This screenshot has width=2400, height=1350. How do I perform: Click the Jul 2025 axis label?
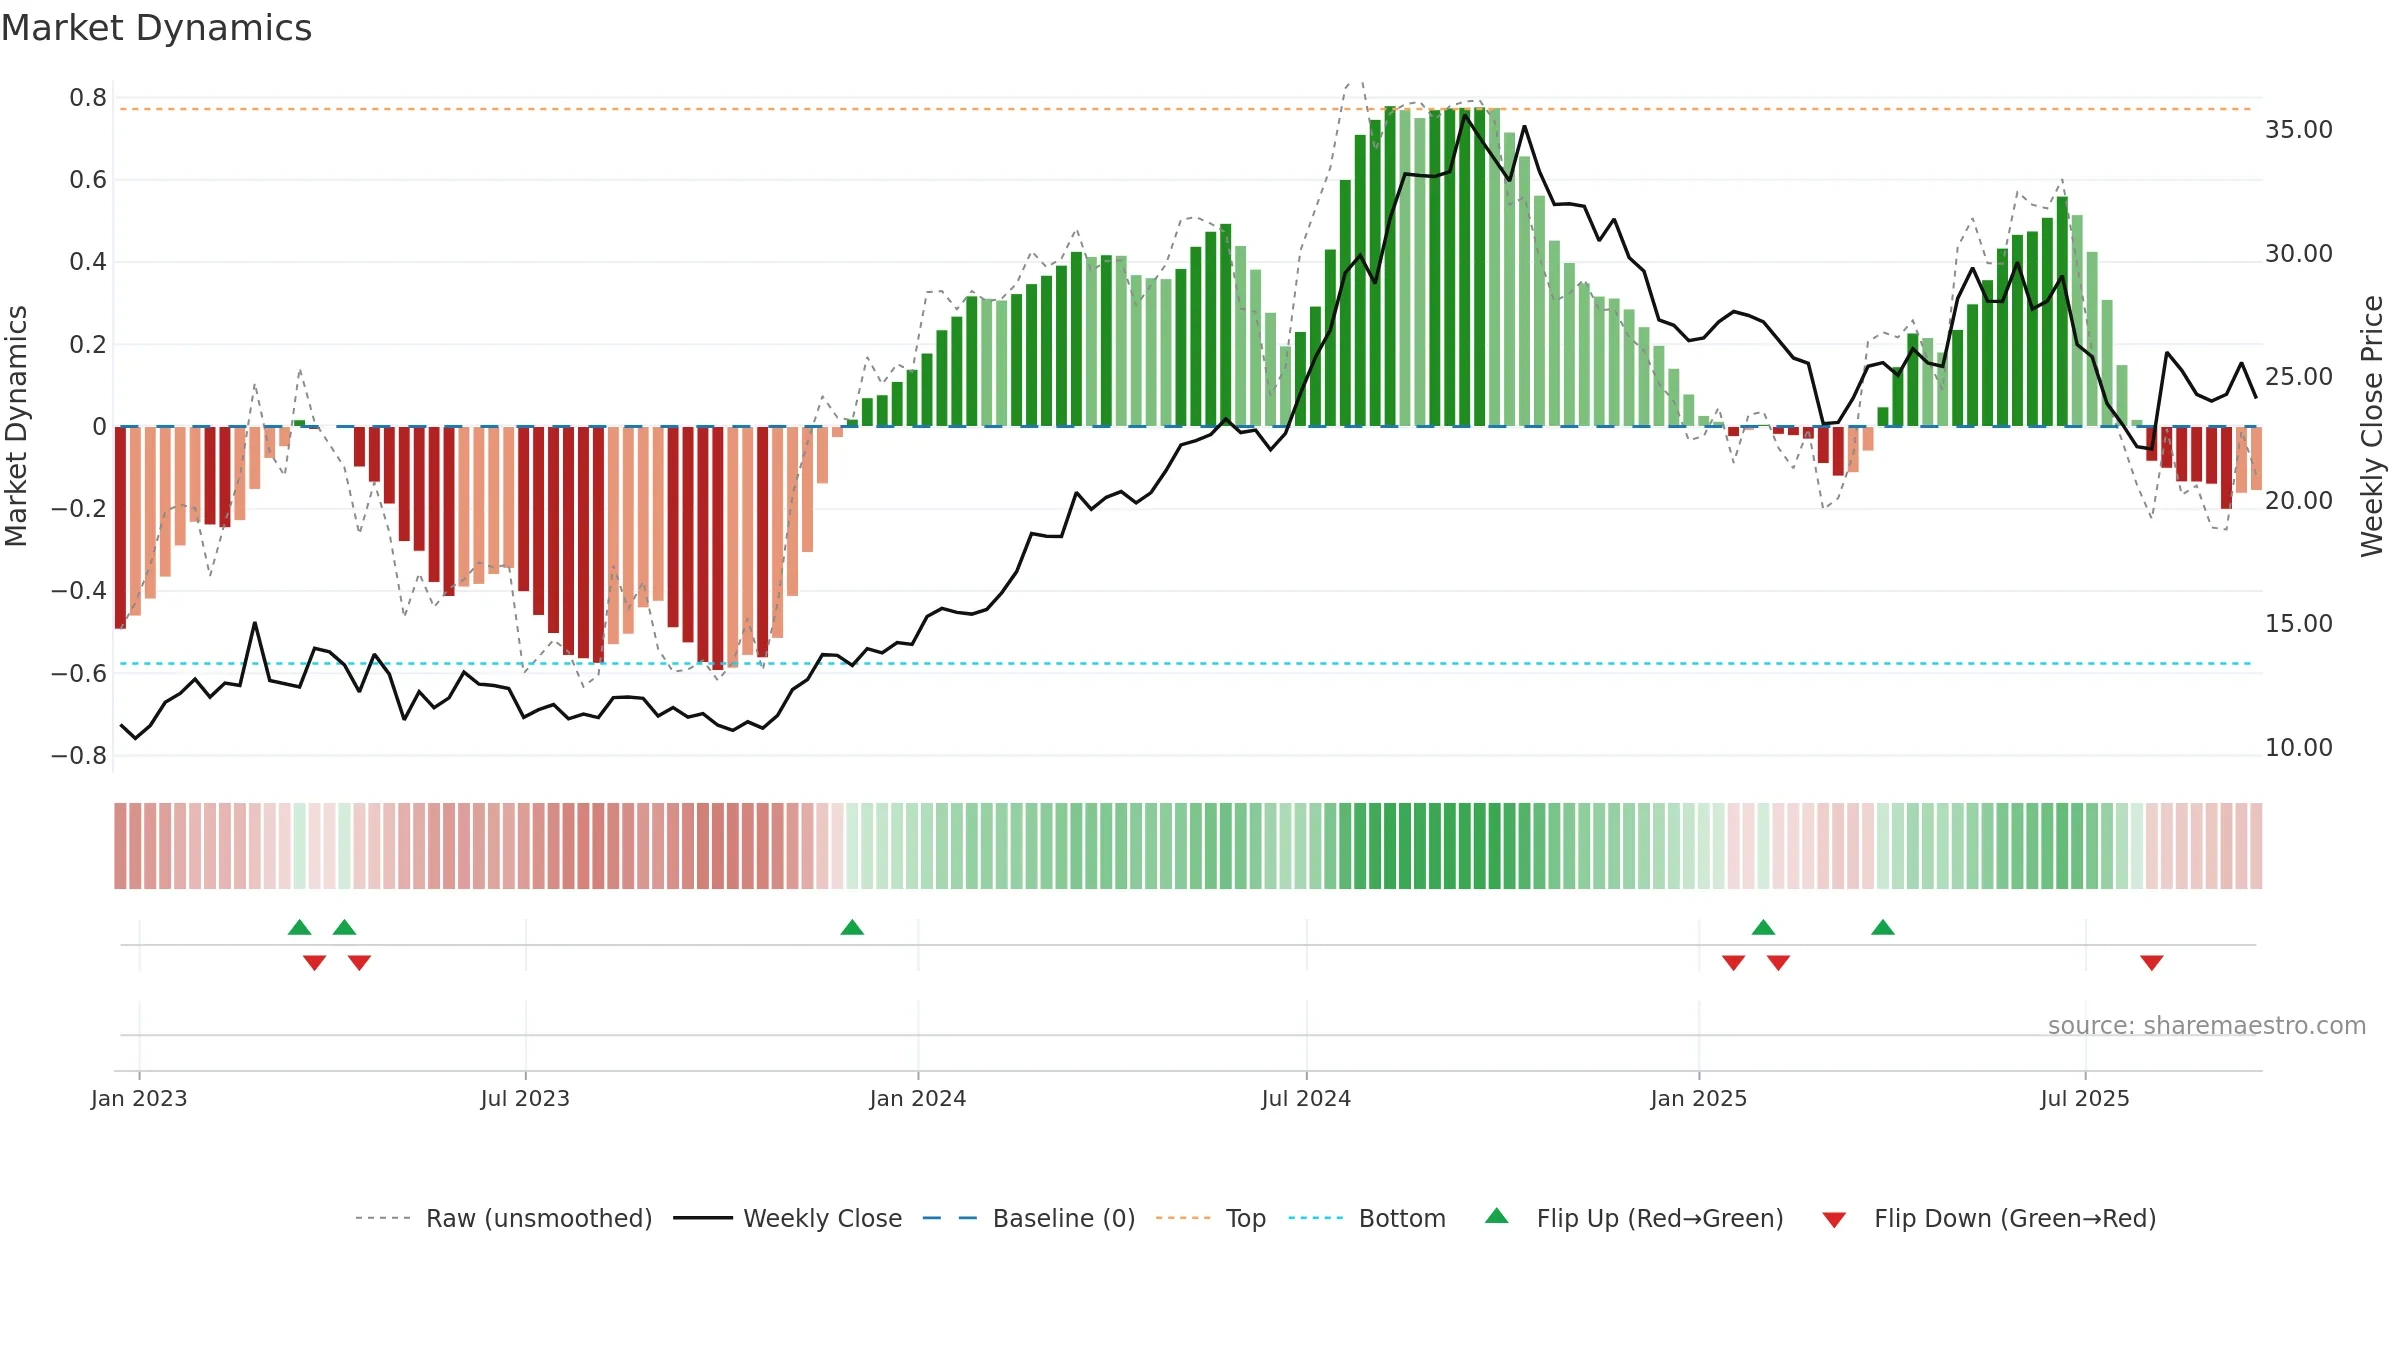(x=2085, y=1098)
